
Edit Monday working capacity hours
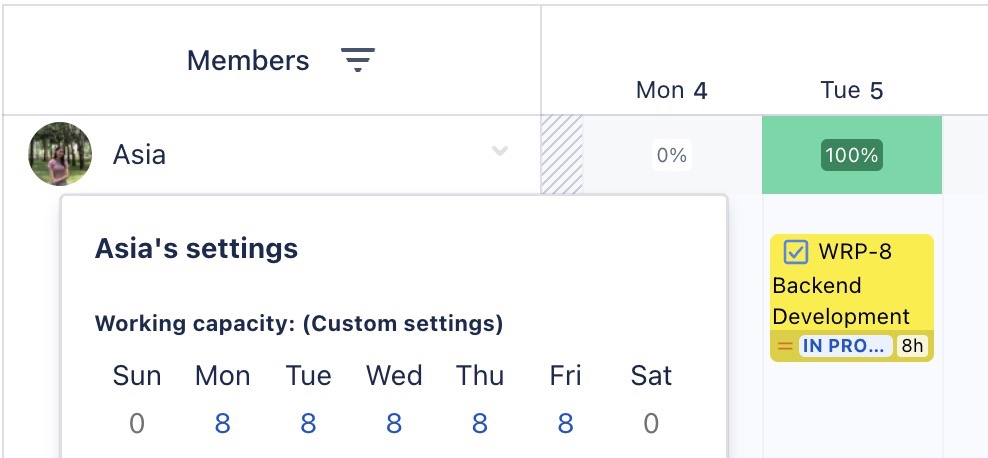tap(222, 424)
